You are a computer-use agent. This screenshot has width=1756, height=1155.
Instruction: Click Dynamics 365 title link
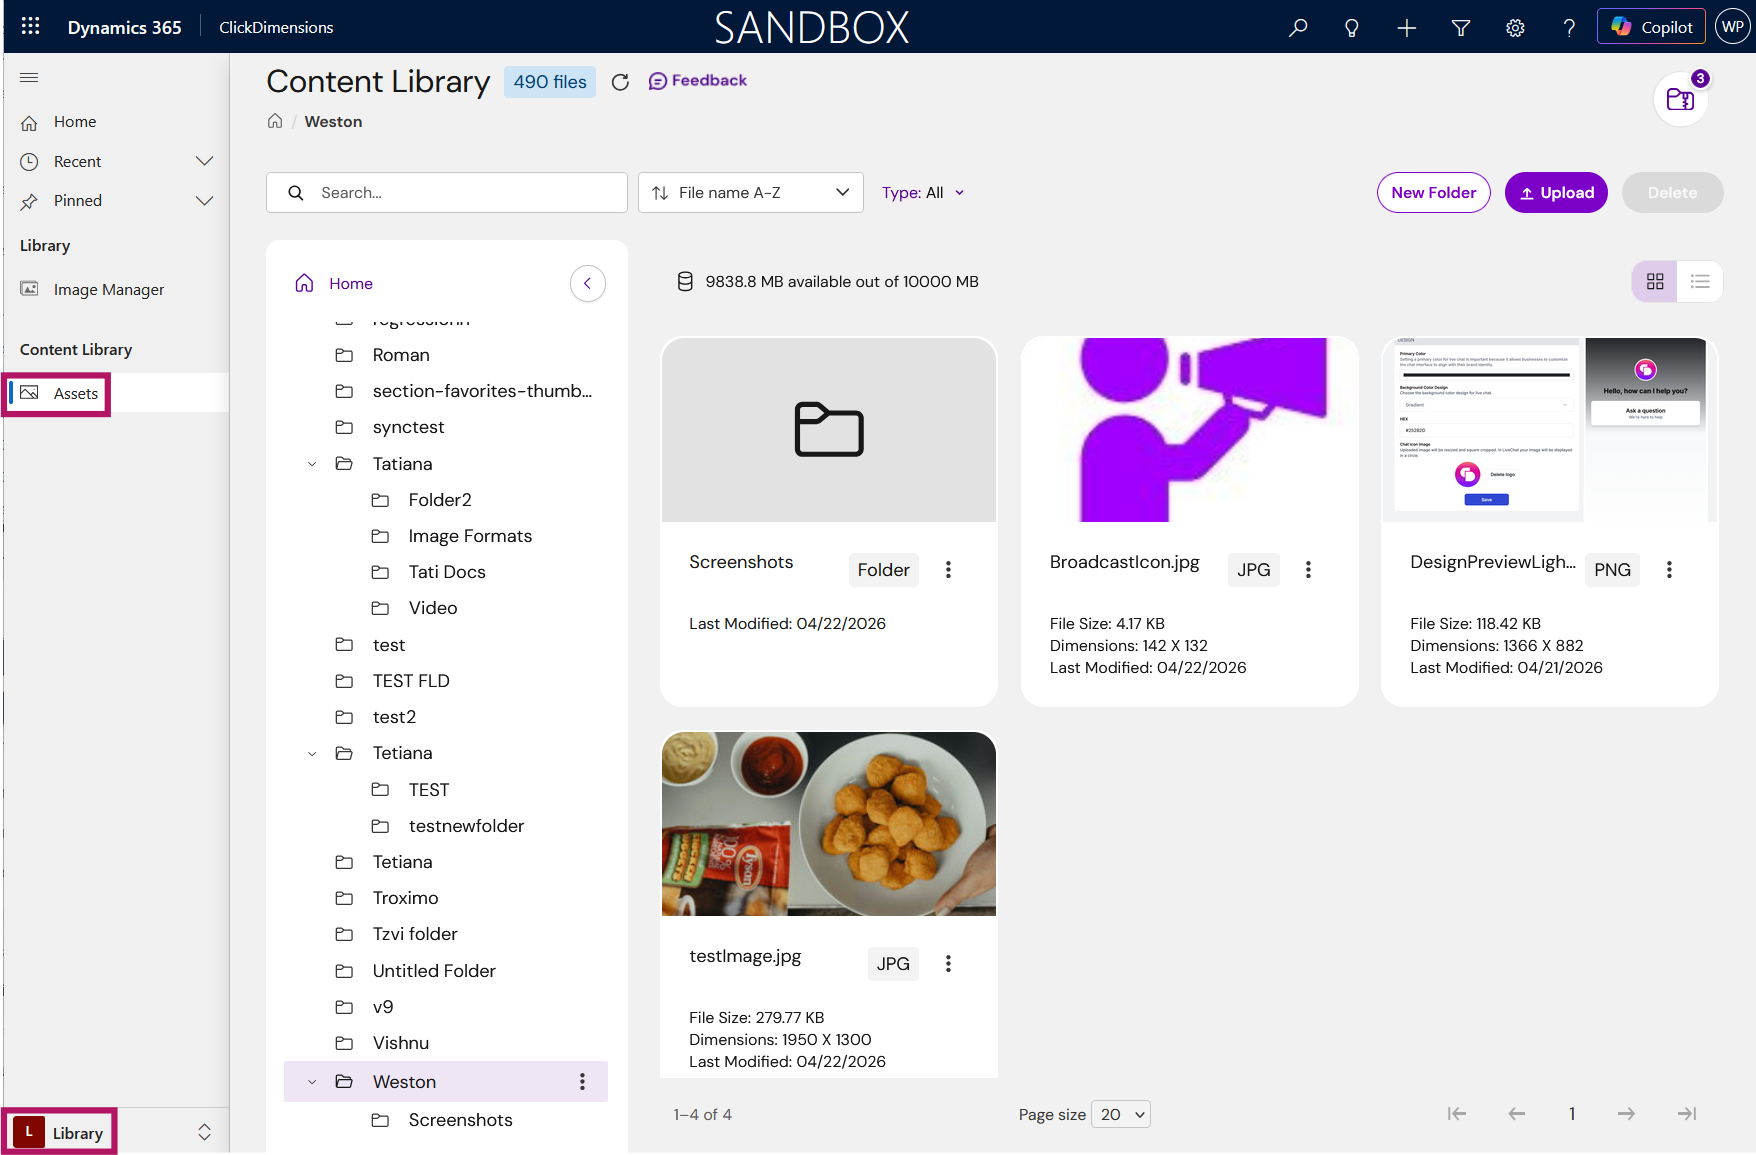[124, 27]
